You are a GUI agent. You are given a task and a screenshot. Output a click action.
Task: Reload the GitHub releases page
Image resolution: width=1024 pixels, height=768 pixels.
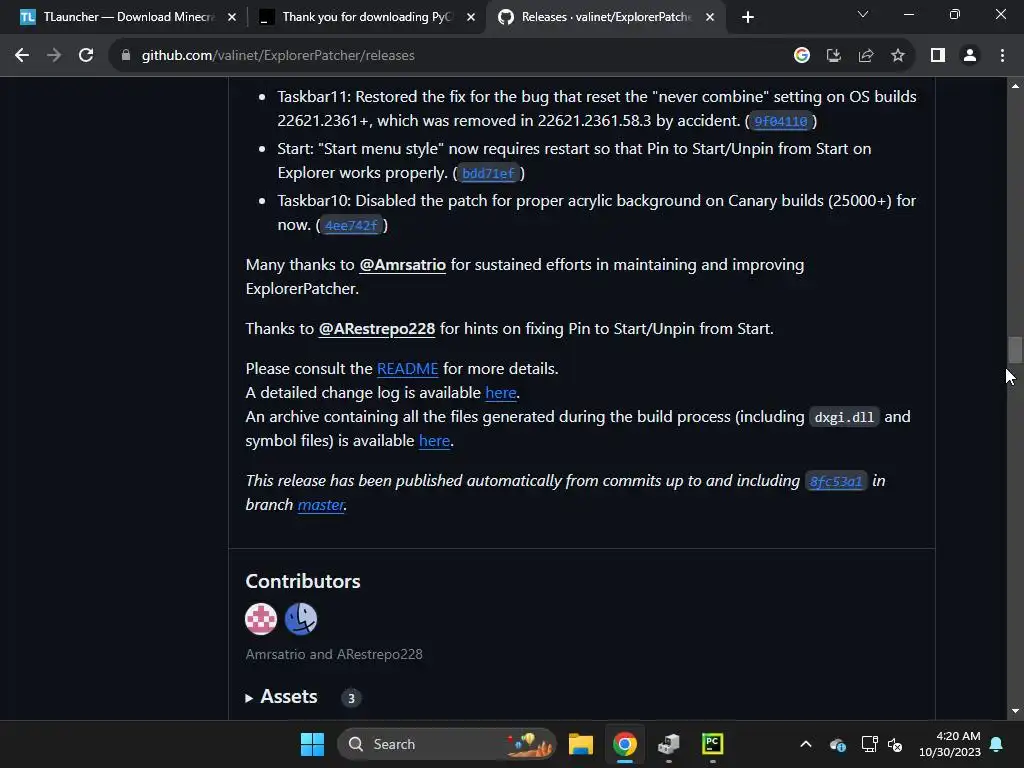point(86,56)
